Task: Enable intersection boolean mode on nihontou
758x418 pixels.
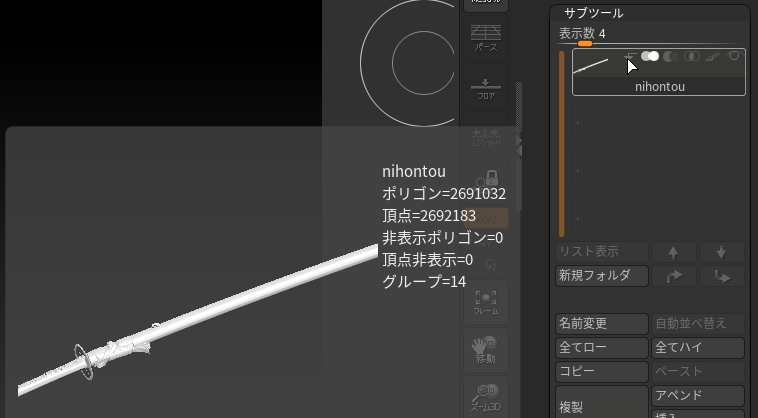Action: click(x=692, y=57)
